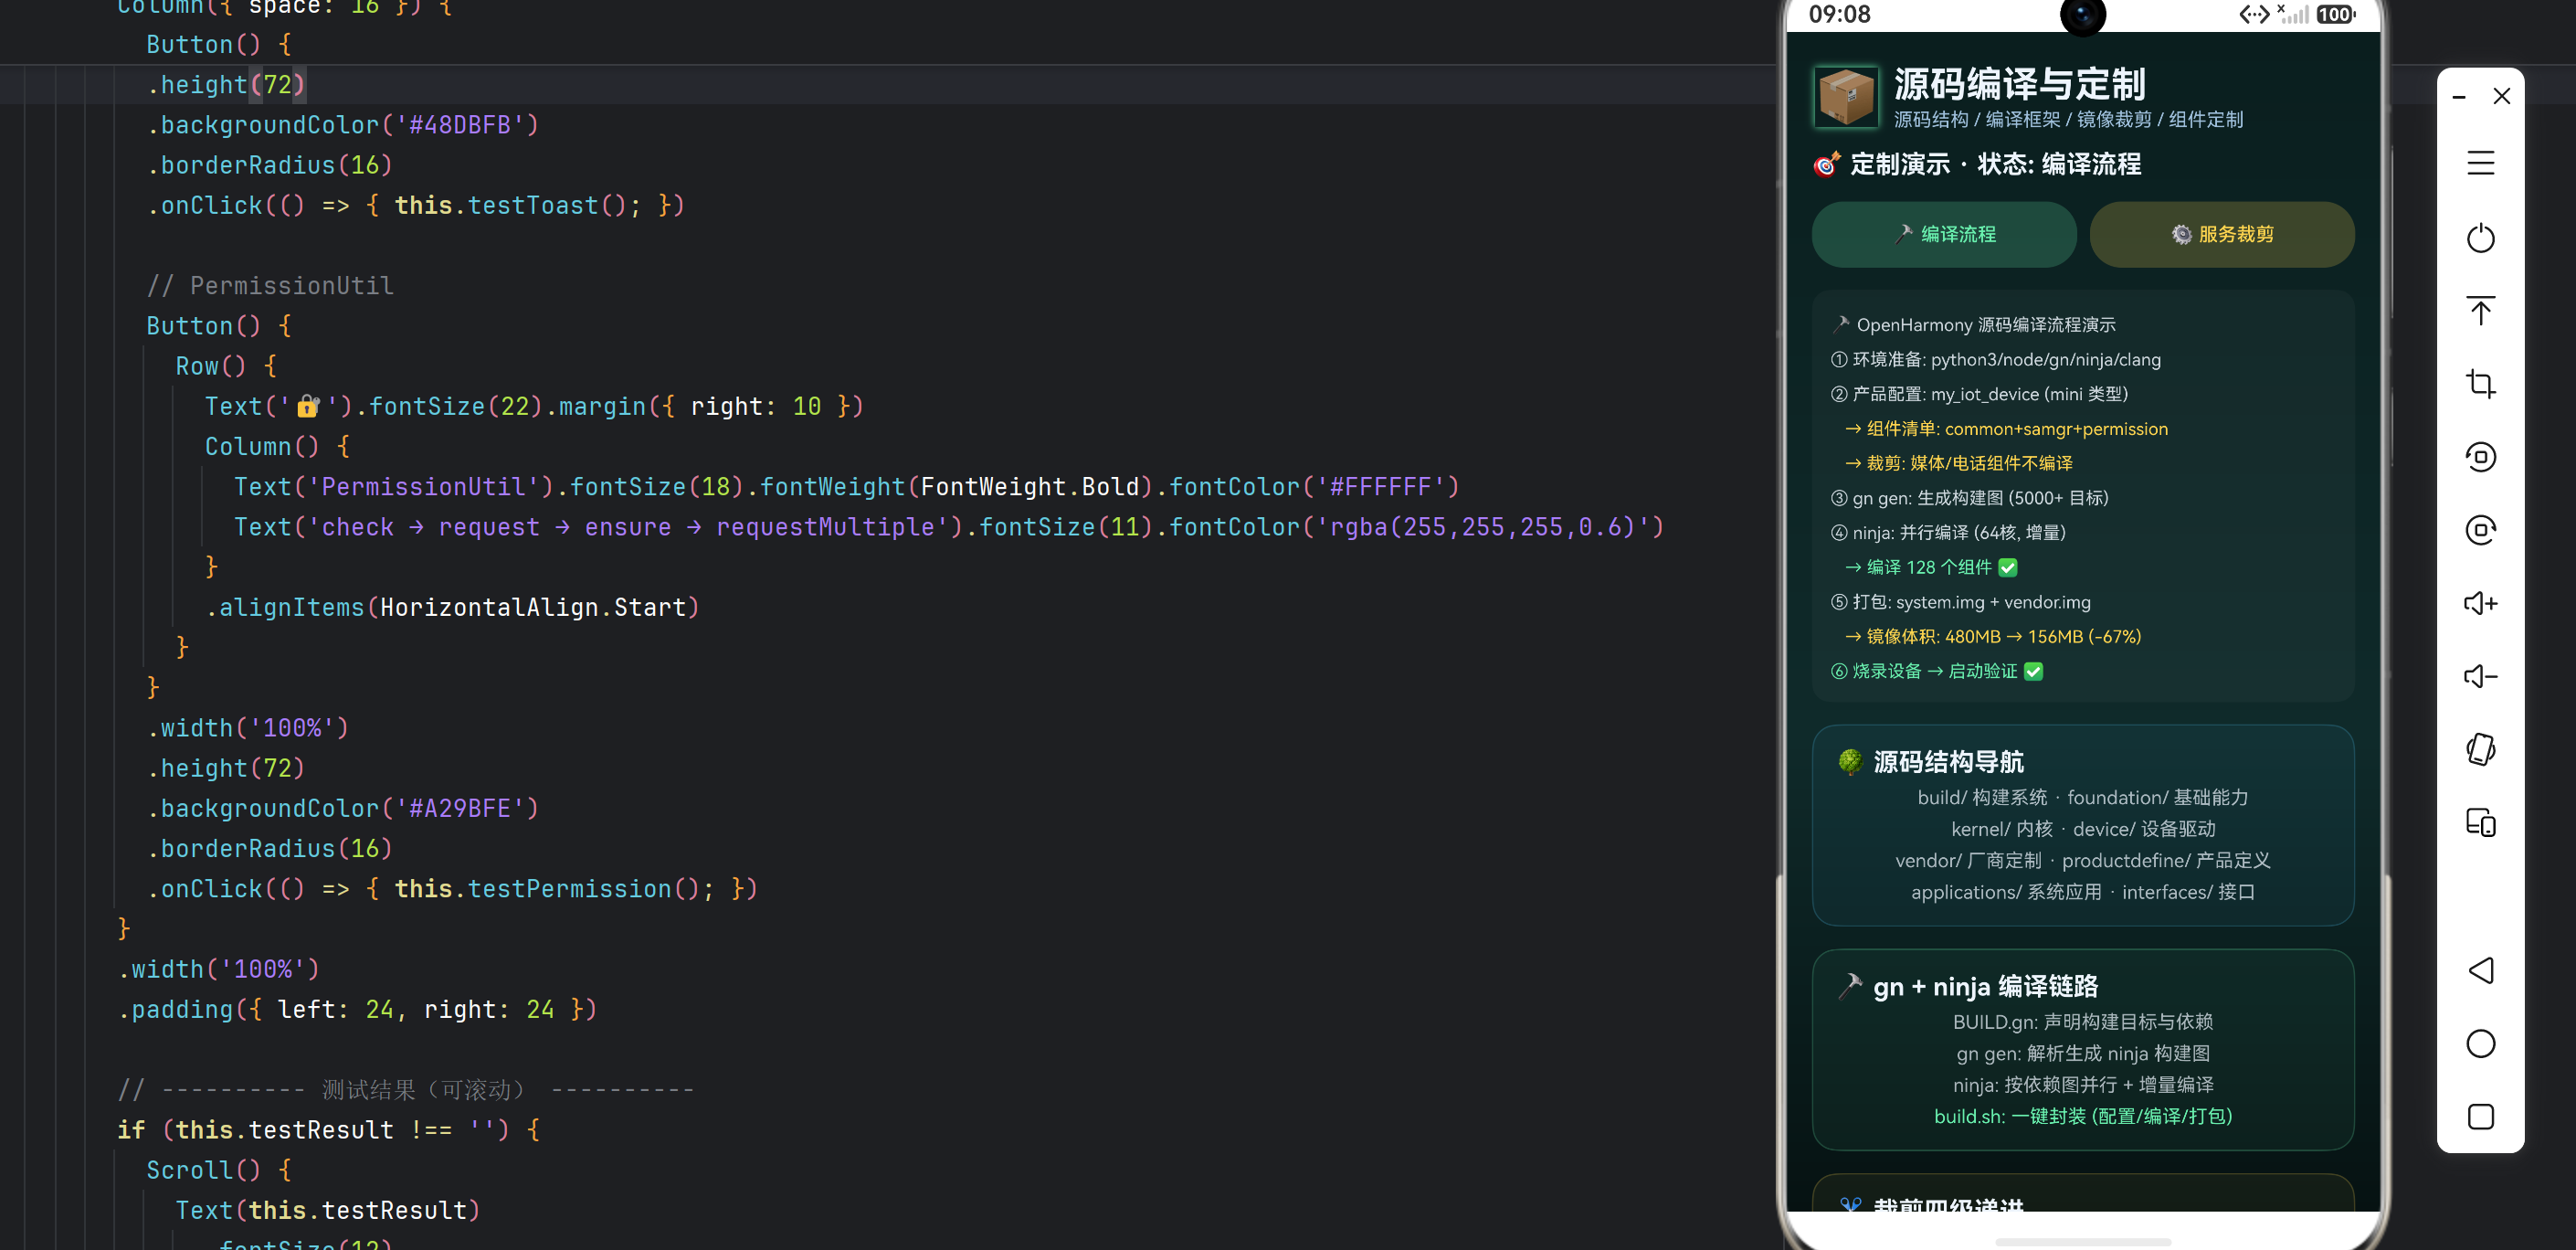Image resolution: width=2576 pixels, height=1250 pixels.
Task: Click the .alignItems(HorizontalAlign.Start) line
Action: (x=452, y=607)
